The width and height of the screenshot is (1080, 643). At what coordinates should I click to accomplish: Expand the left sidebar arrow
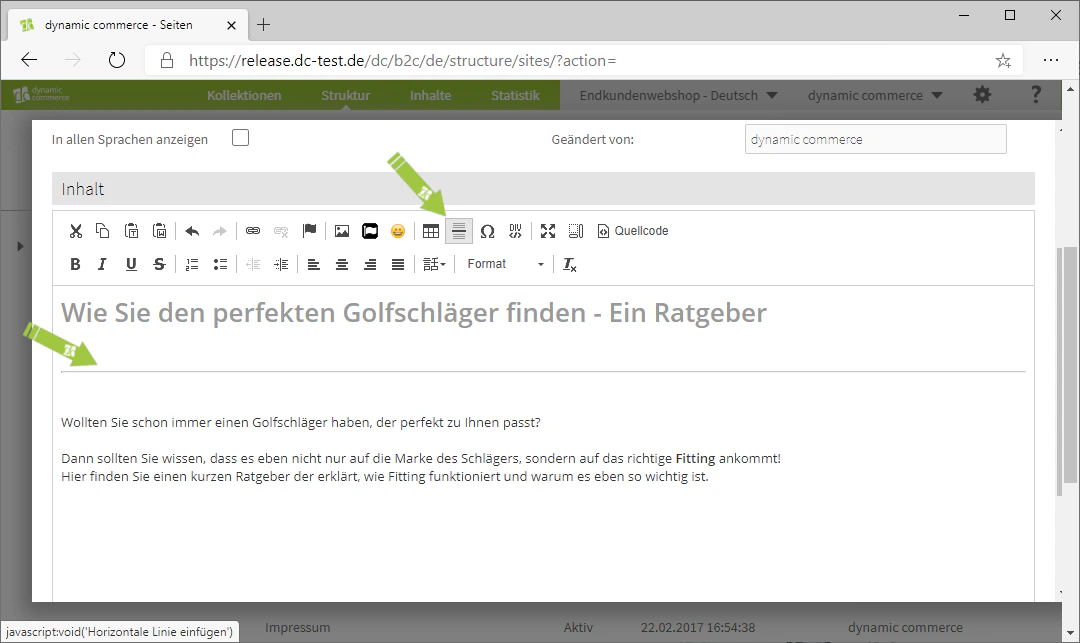(20, 246)
